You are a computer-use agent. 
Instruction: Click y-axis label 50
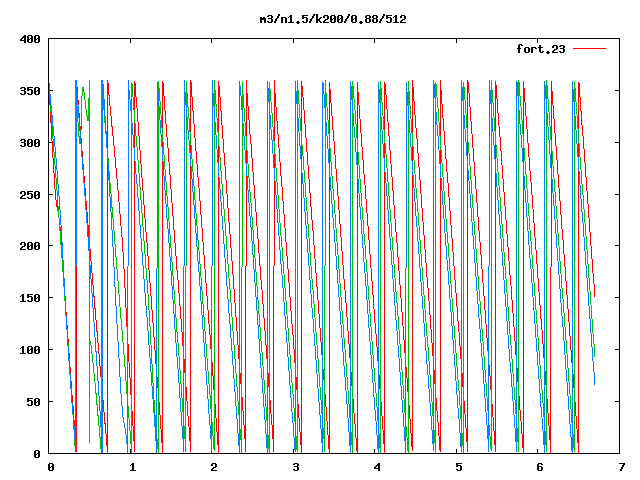click(34, 402)
